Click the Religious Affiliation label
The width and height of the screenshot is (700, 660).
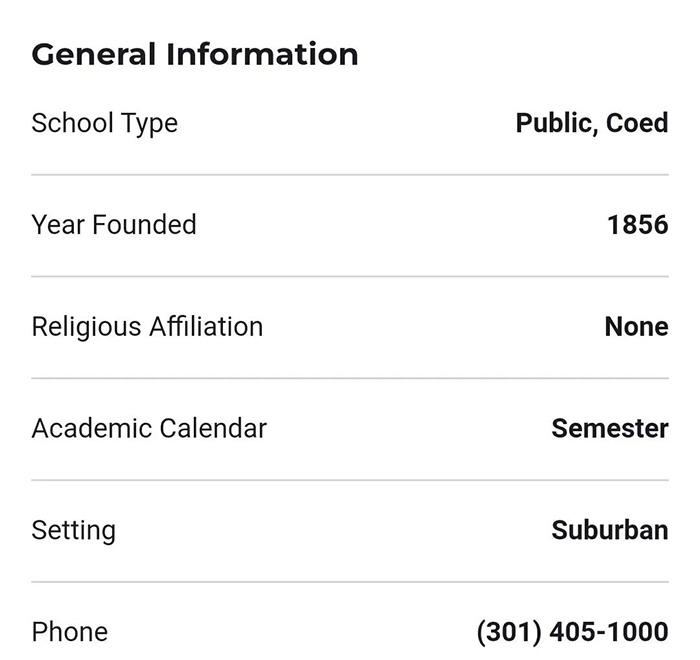[147, 327]
